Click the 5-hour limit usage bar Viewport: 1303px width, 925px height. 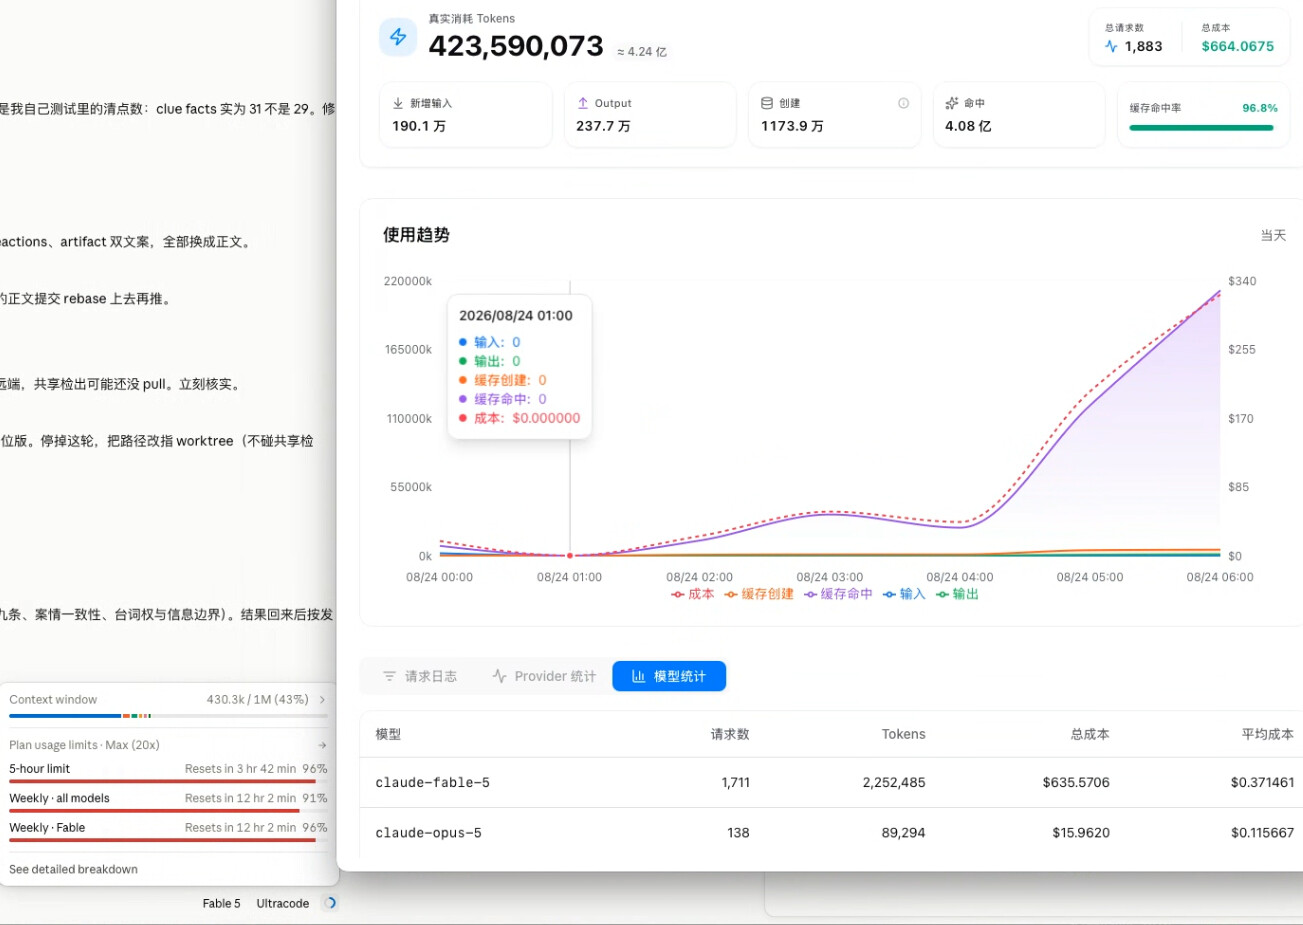pos(168,781)
